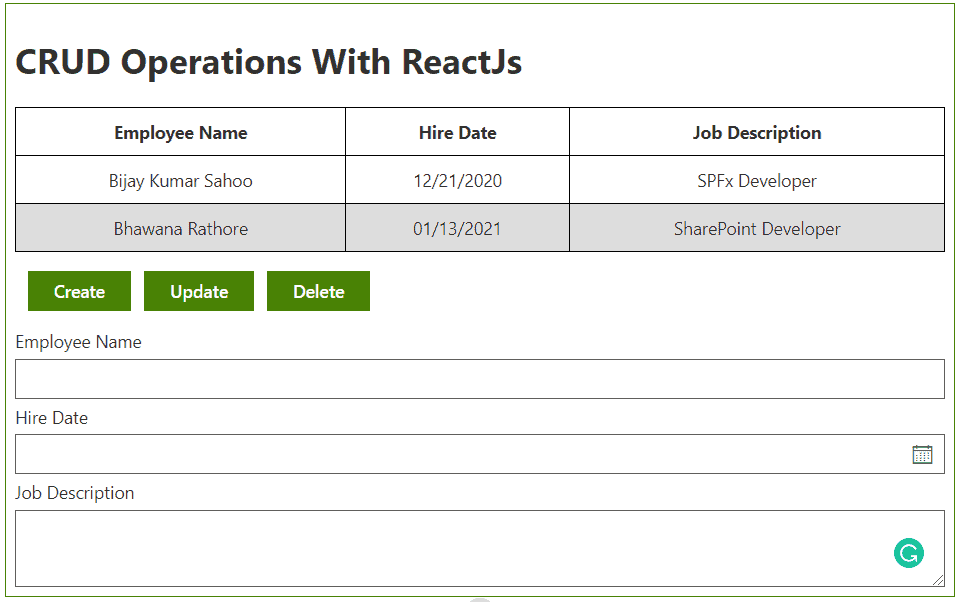Select the Bhawana Rathore cell
The width and height of the screenshot is (963, 602).
pos(181,229)
